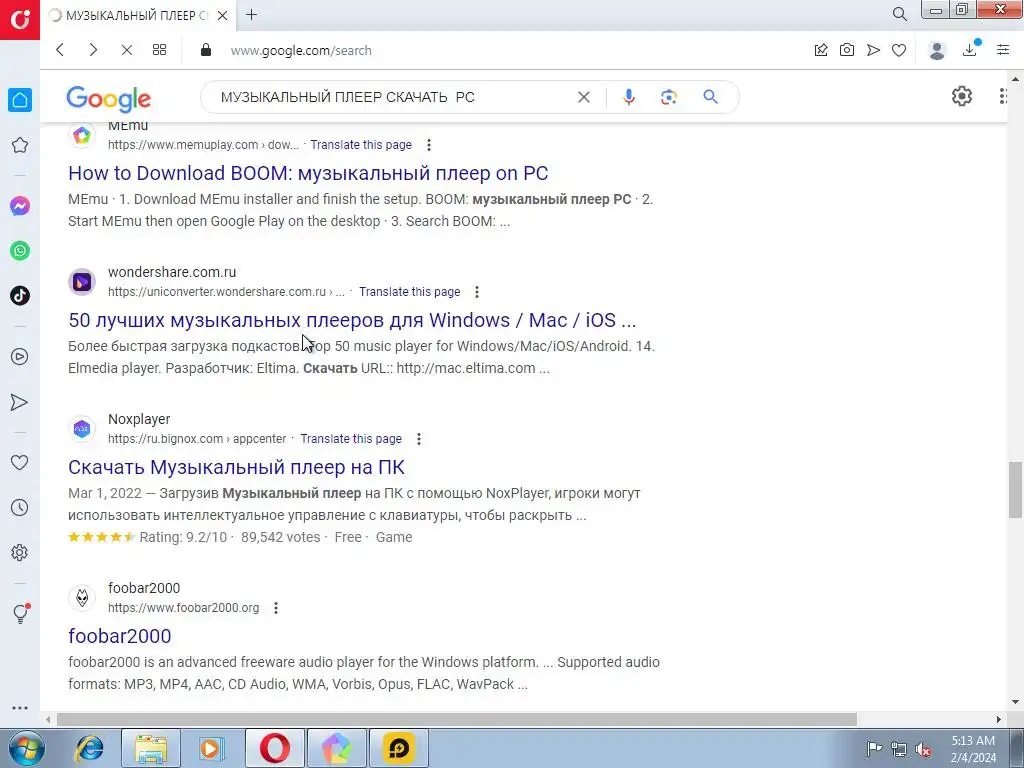
Task: Open the snapshot camera tool
Action: [847, 50]
